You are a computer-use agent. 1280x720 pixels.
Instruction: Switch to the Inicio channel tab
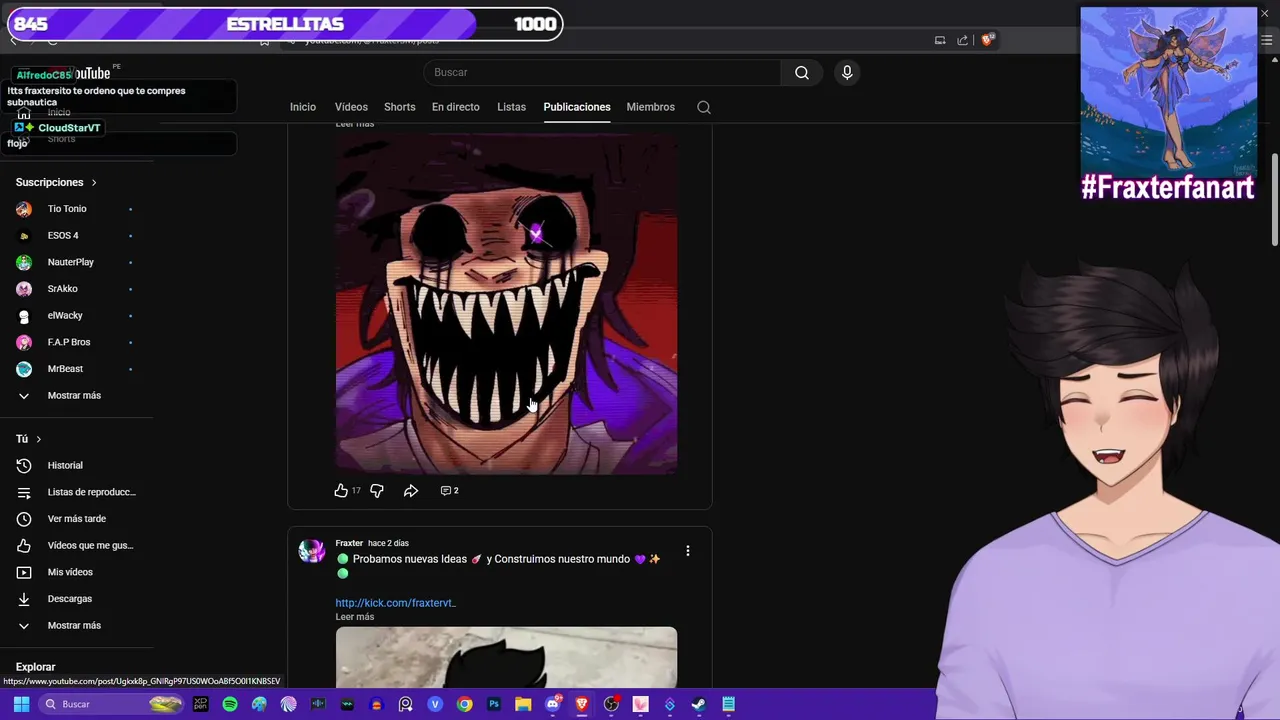click(303, 107)
